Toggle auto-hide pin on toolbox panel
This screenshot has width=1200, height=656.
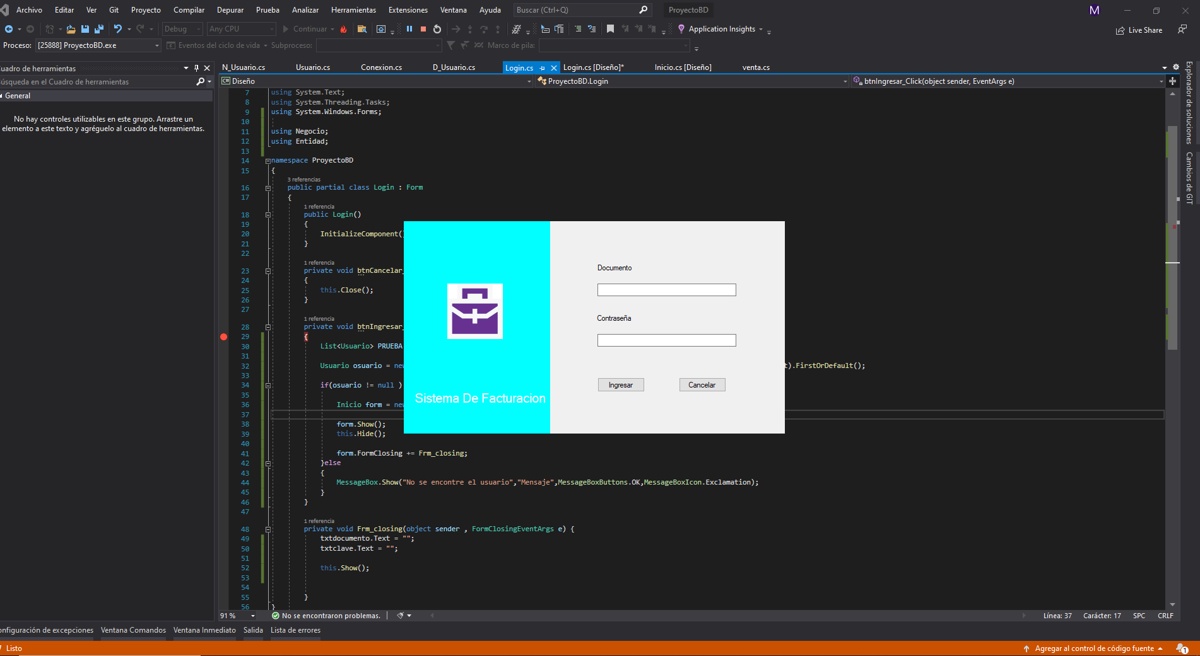tap(196, 68)
